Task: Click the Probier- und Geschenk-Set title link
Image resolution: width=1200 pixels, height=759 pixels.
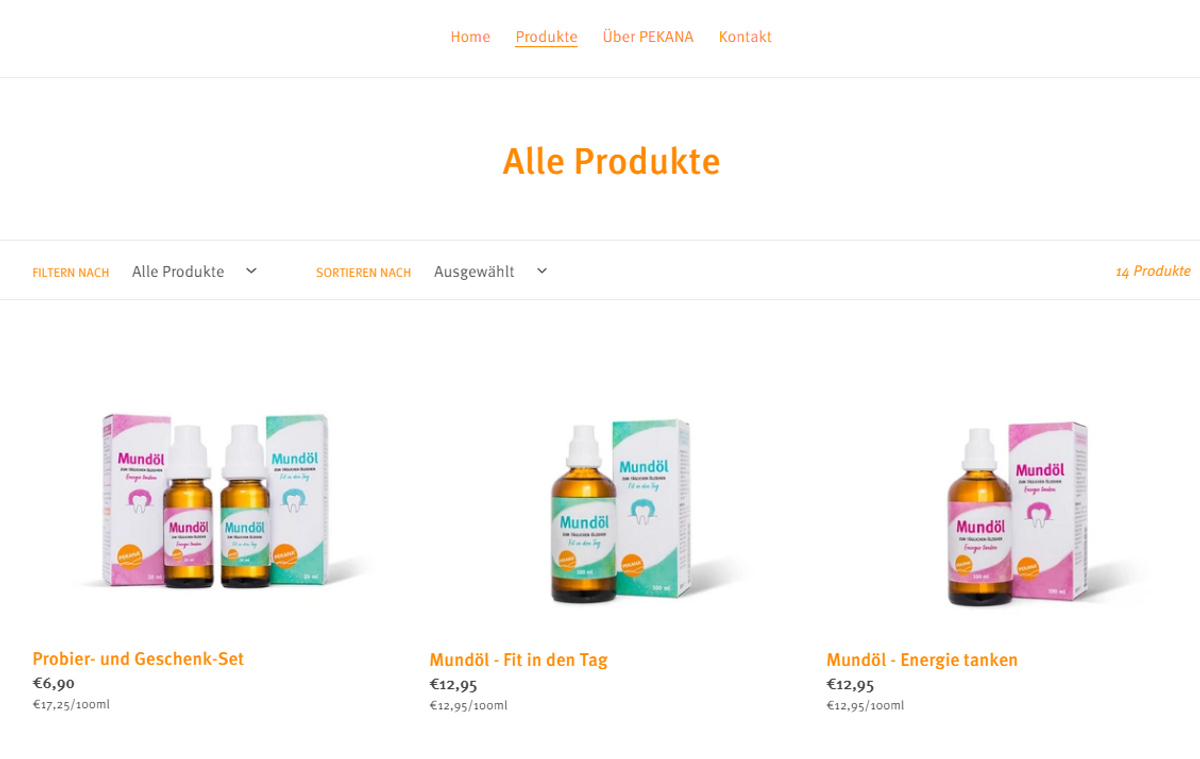Action: point(138,659)
